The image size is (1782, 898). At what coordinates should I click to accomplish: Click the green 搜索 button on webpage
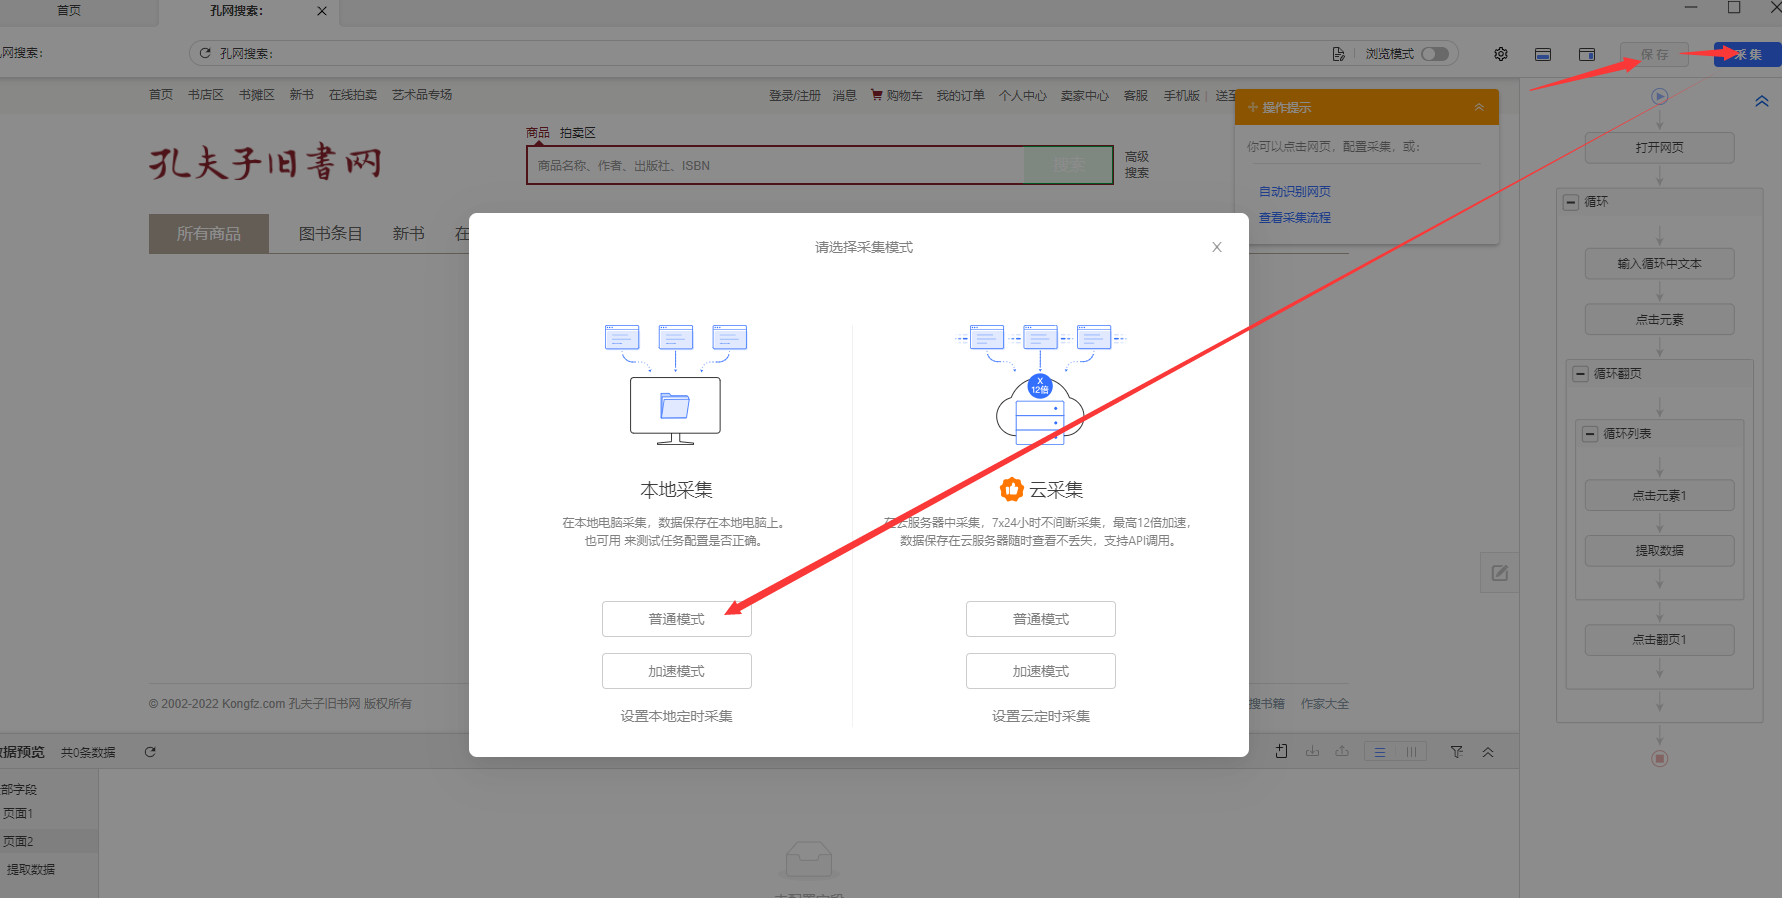point(1068,165)
